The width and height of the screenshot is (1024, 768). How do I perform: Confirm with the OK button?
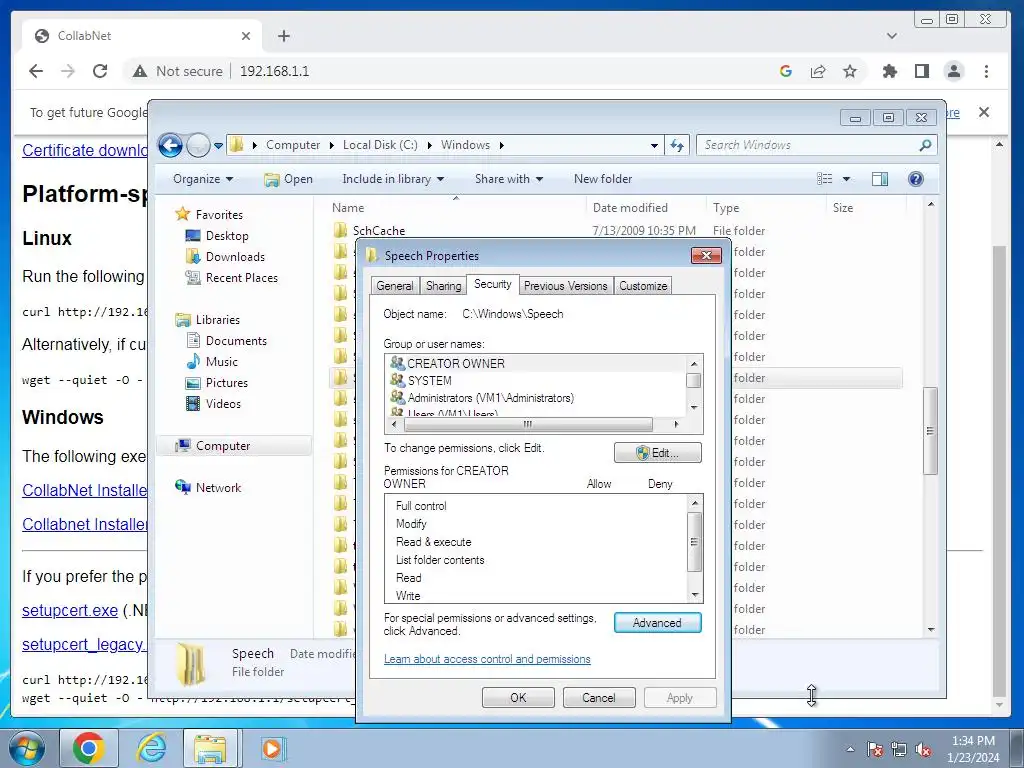(518, 697)
